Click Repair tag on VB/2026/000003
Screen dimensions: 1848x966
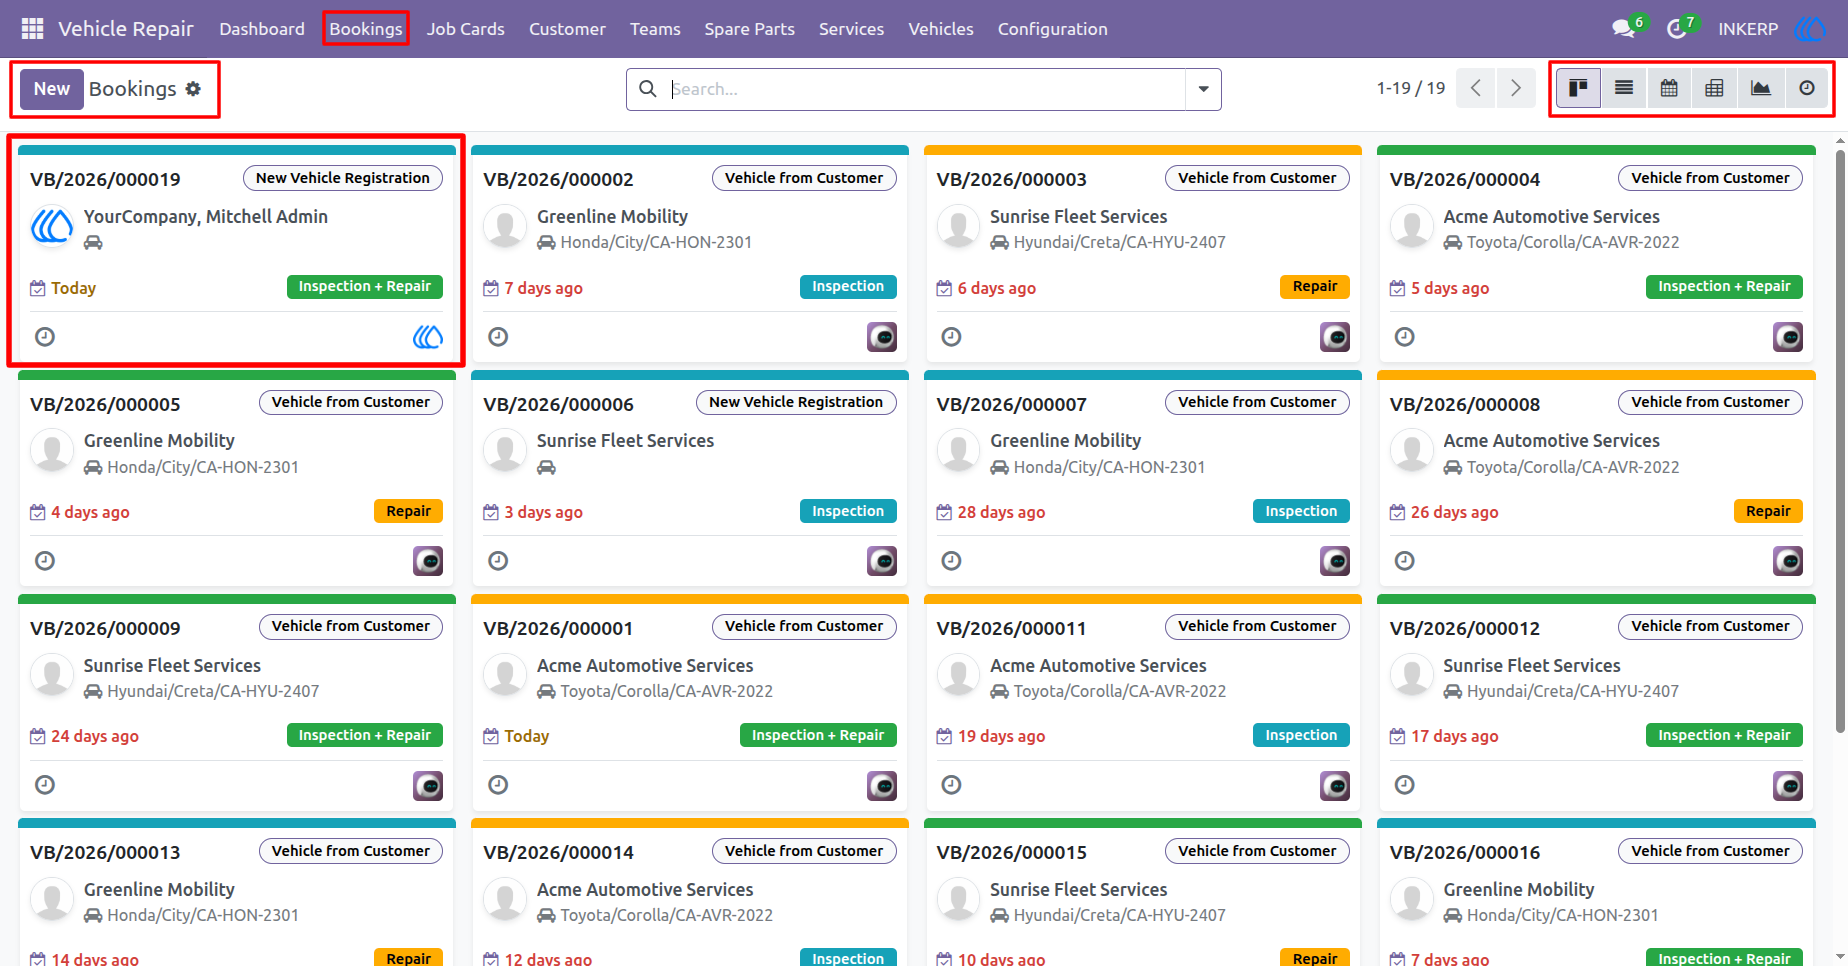1314,287
